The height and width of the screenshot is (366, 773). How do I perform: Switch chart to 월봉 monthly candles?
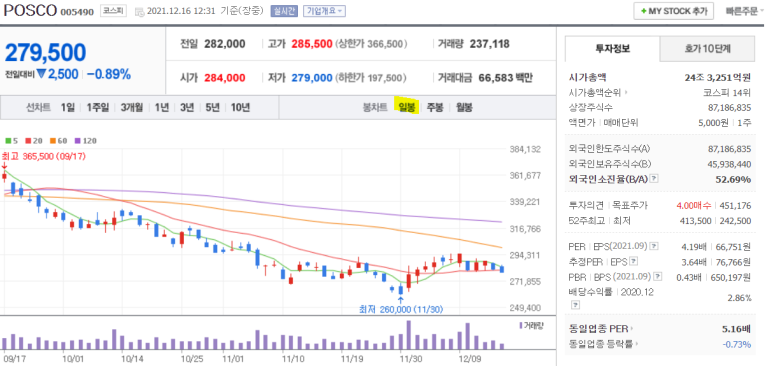pos(464,107)
